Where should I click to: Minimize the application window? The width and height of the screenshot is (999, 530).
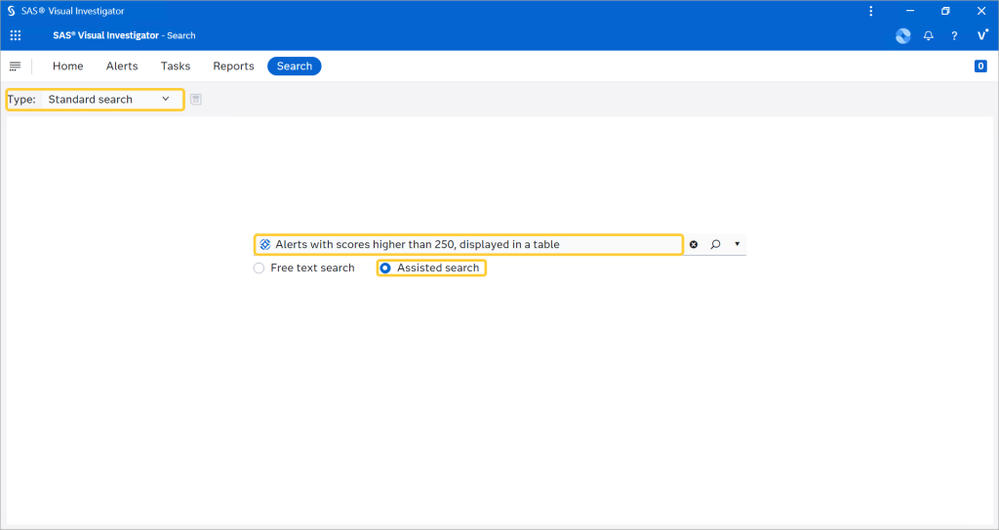pos(910,11)
